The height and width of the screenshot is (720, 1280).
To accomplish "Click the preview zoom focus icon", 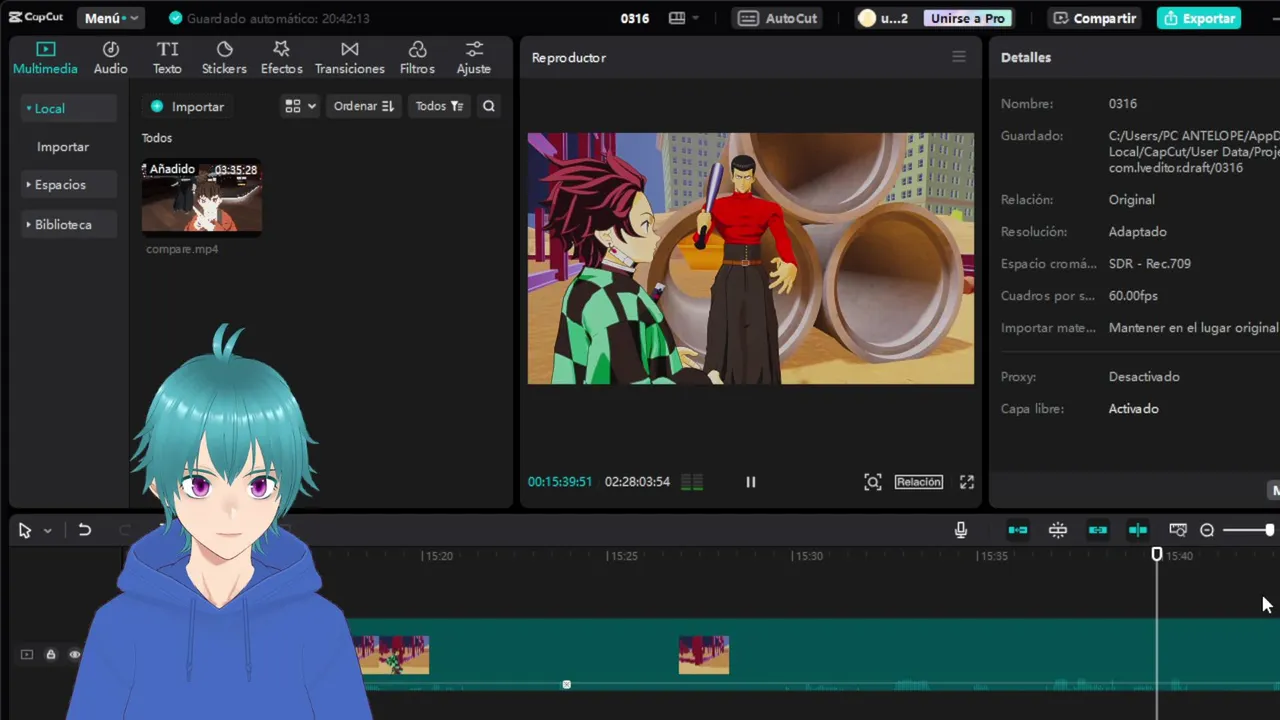I will click(873, 482).
